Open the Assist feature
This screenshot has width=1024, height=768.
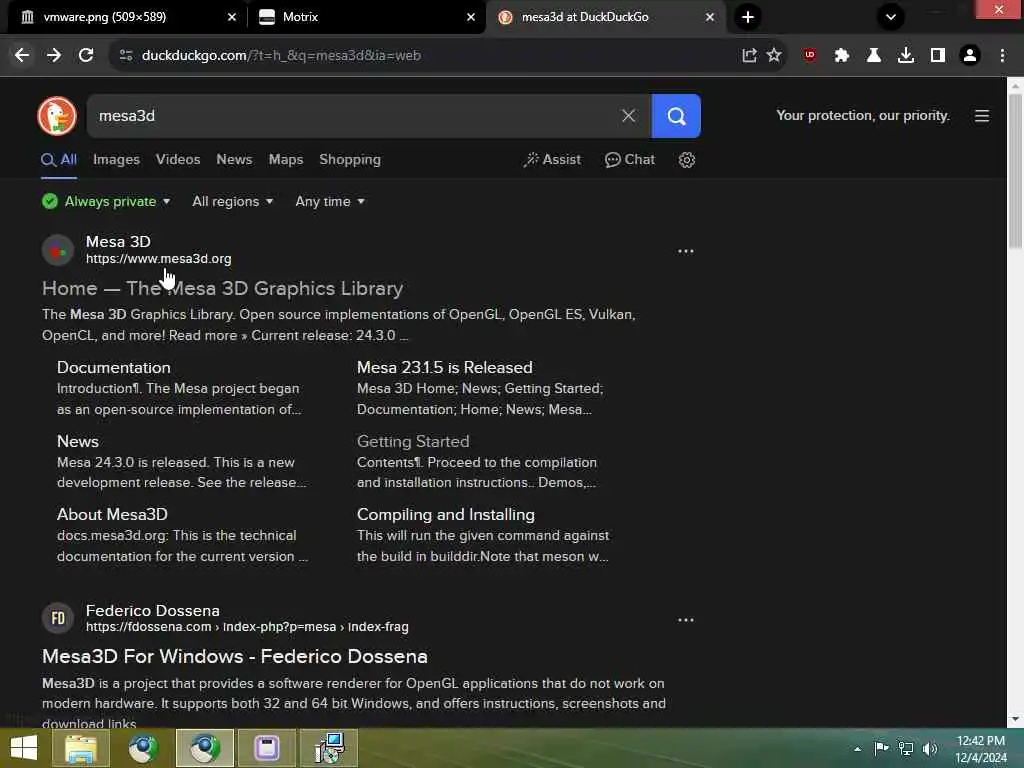tap(552, 160)
